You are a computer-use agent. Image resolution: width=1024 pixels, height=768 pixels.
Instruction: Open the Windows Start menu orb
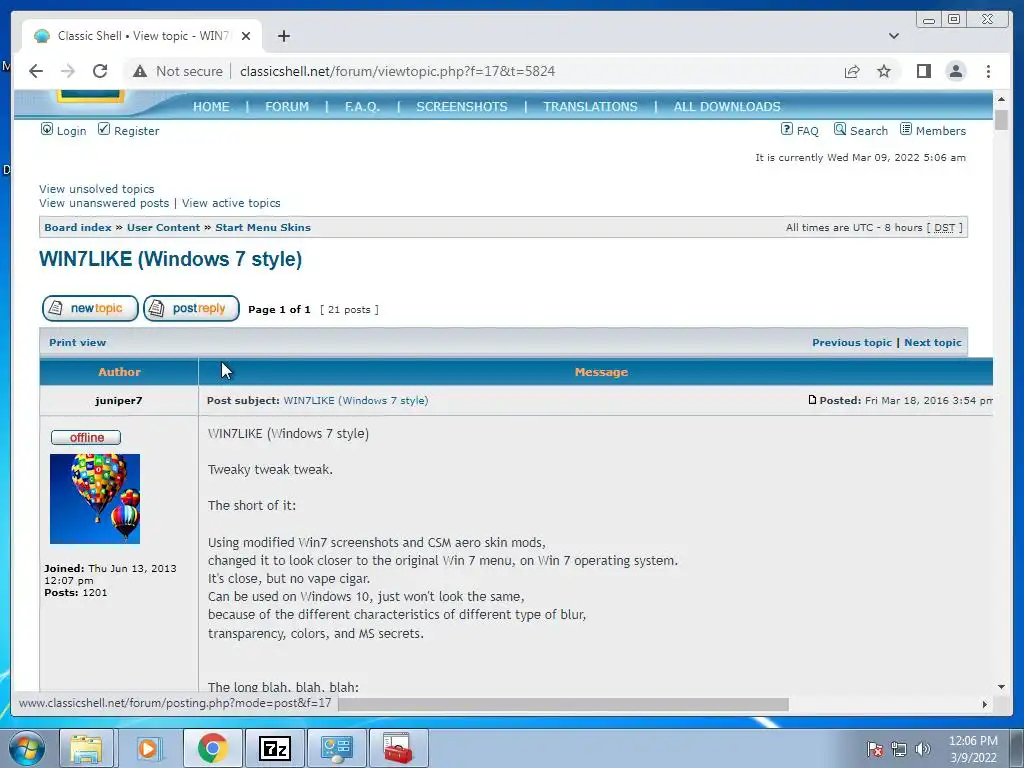coord(27,748)
